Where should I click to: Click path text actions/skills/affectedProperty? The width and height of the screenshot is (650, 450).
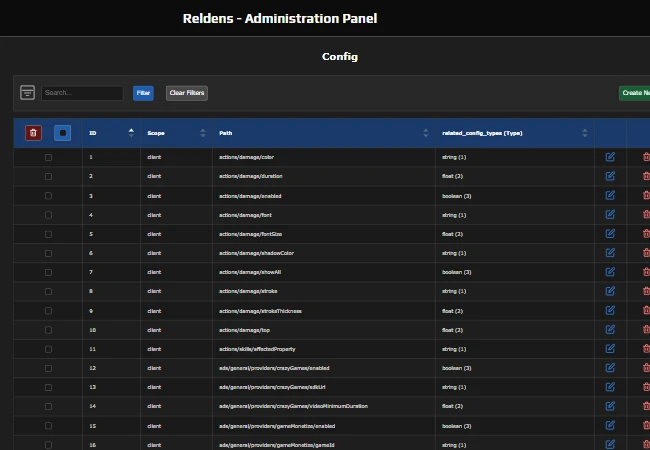(x=257, y=349)
